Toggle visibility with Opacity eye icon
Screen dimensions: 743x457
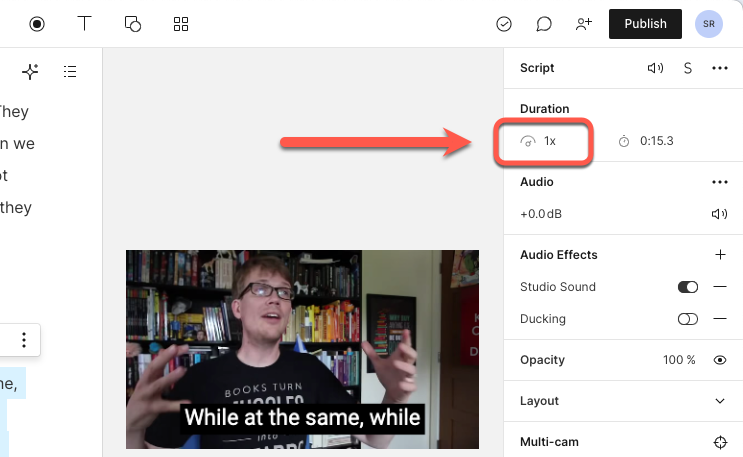(x=719, y=360)
